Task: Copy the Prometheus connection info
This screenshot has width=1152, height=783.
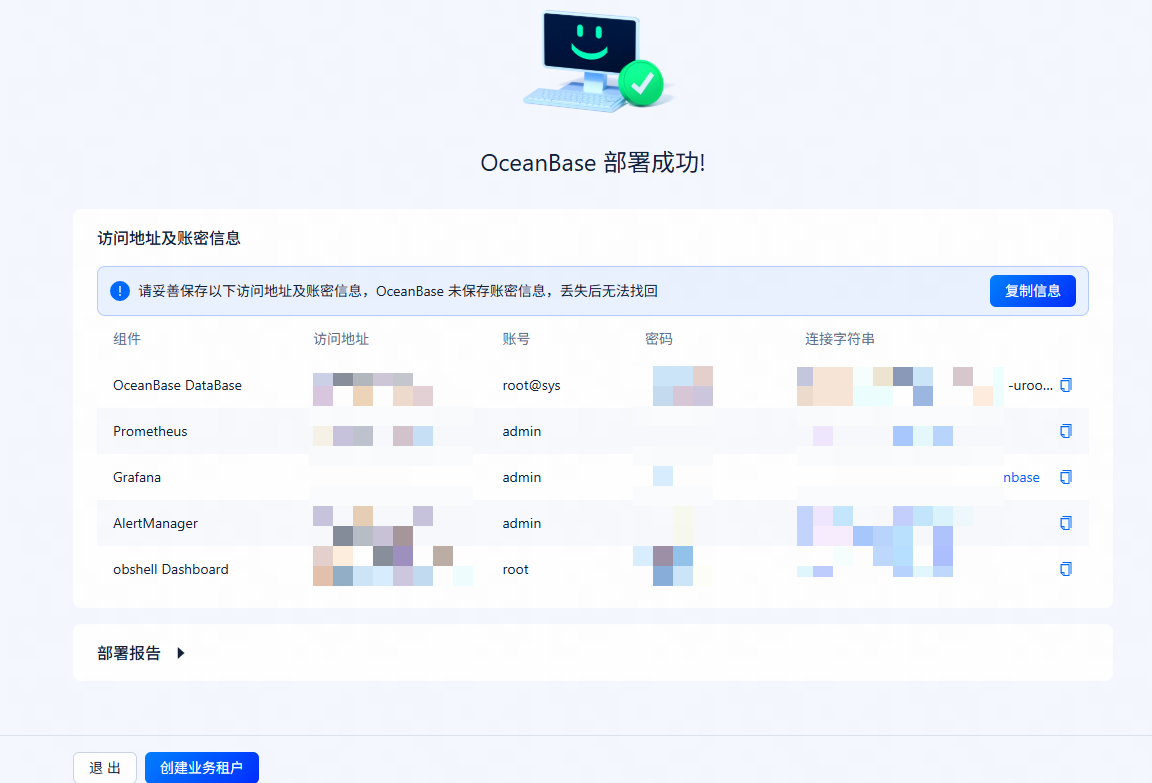Action: pos(1066,431)
